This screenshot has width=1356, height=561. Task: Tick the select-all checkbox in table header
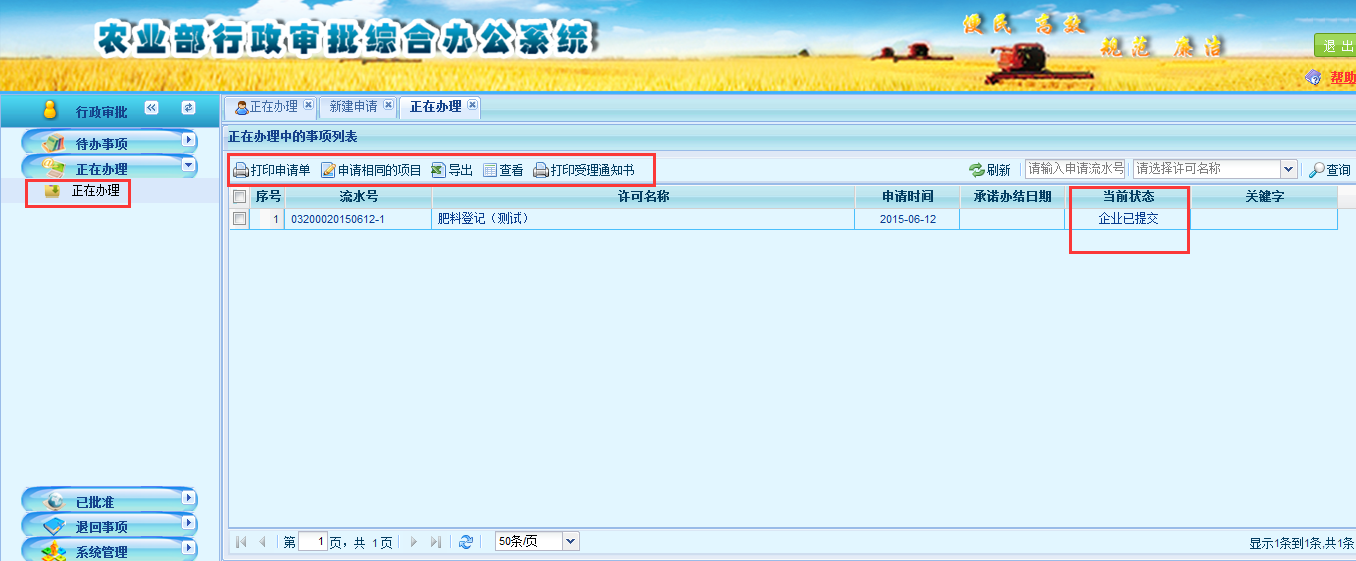click(x=239, y=197)
